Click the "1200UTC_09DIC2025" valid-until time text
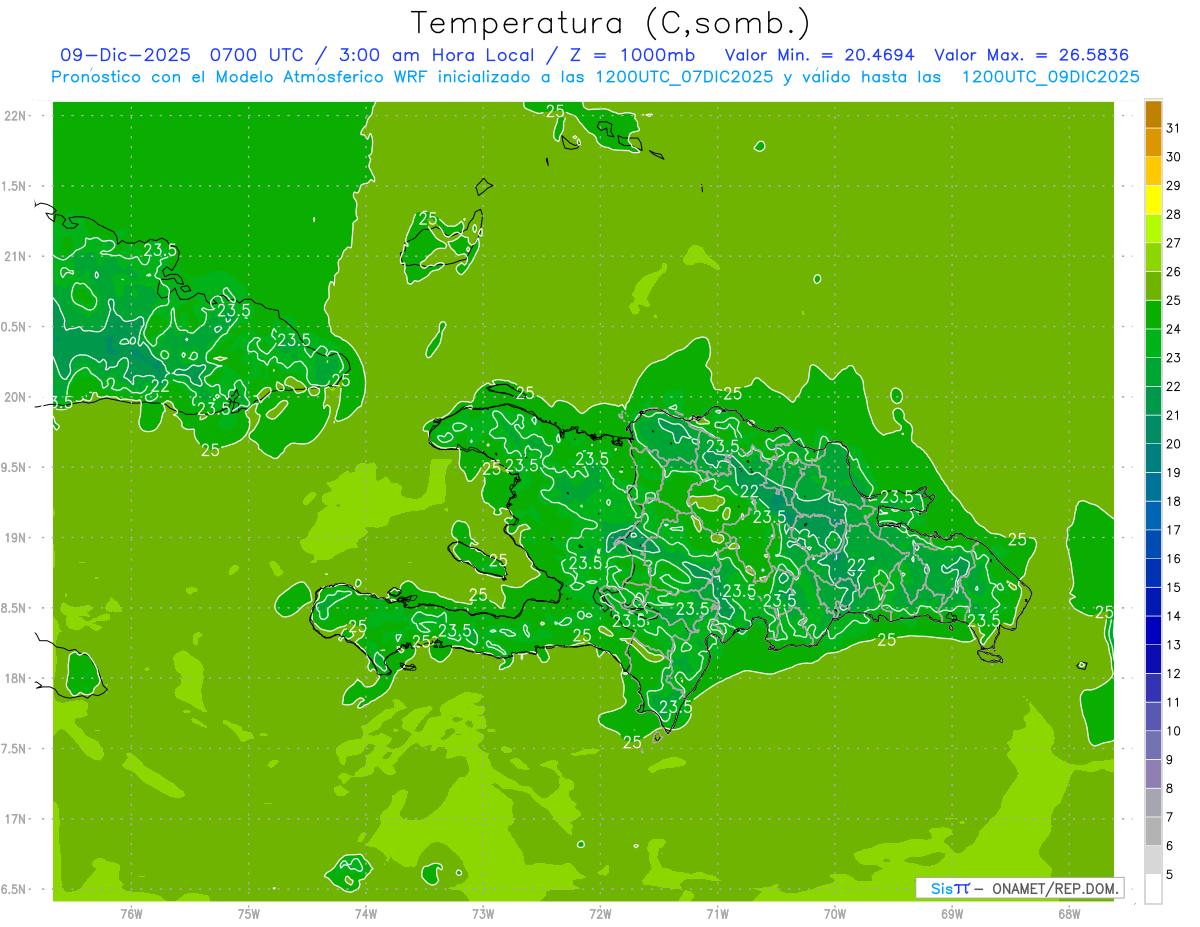 pyautogui.click(x=1051, y=77)
